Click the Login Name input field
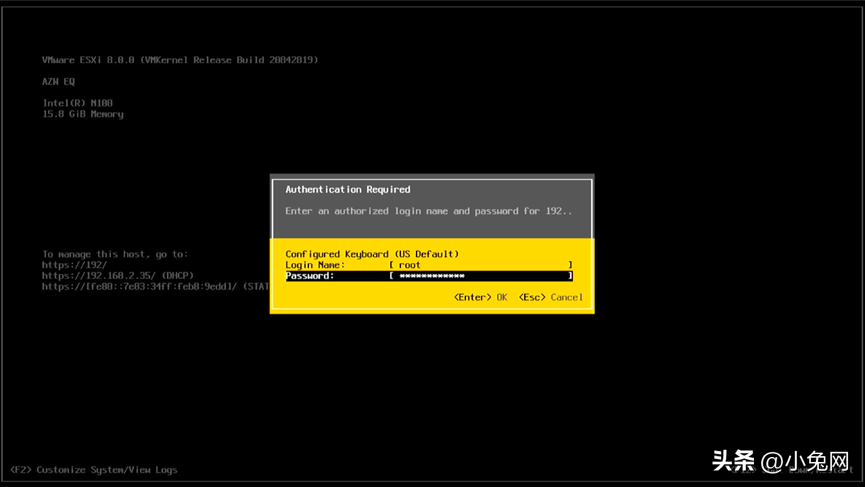The image size is (865, 487). click(480, 265)
